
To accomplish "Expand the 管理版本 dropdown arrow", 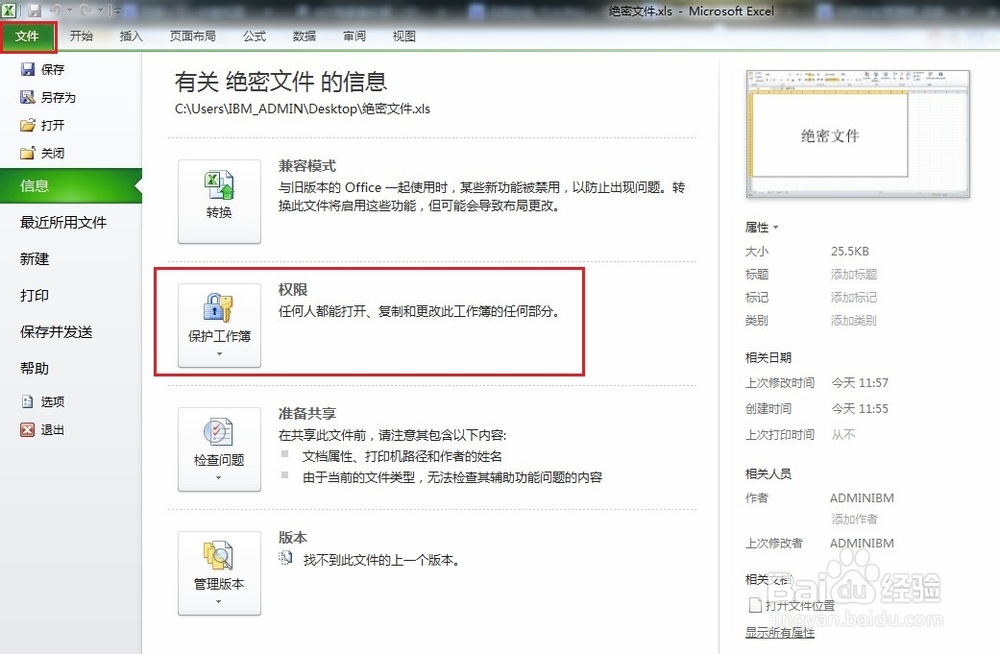I will pos(219,601).
